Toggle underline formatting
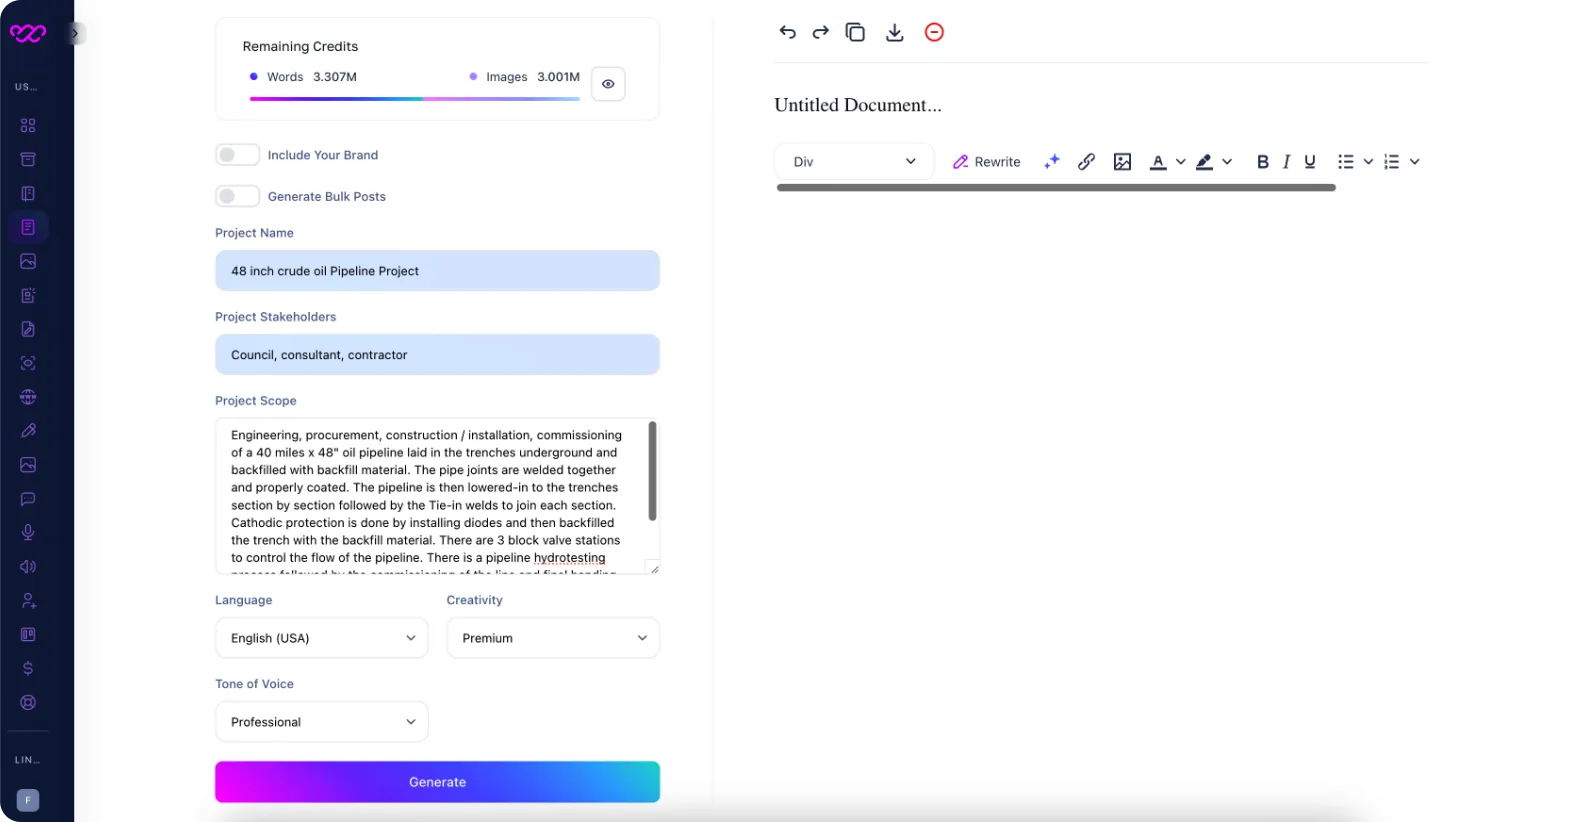Viewport: 1570px width, 822px height. point(1310,161)
